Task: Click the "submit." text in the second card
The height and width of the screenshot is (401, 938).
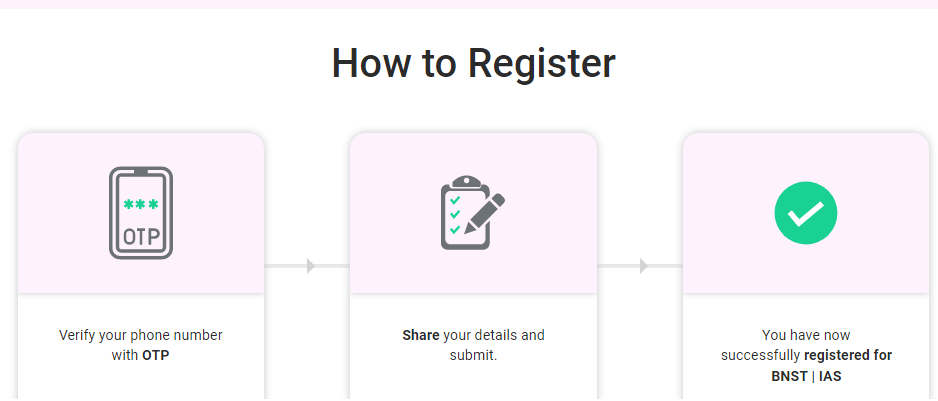Action: tap(473, 355)
